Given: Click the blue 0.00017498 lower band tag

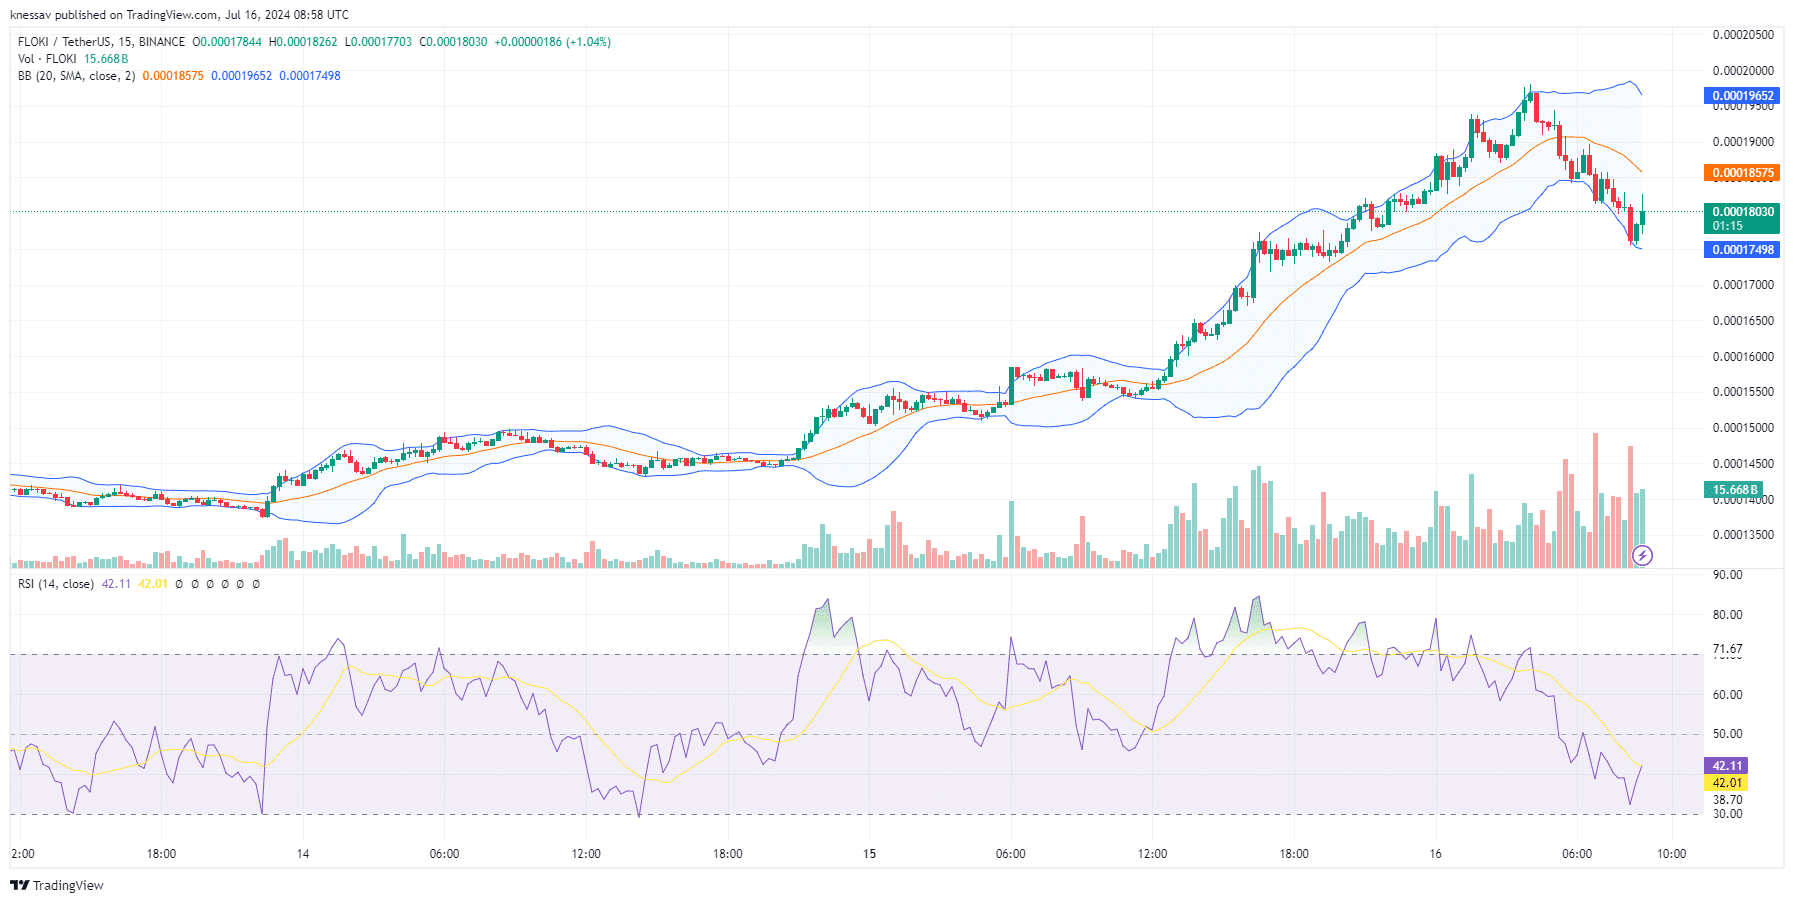Looking at the screenshot, I should click(x=1743, y=250).
